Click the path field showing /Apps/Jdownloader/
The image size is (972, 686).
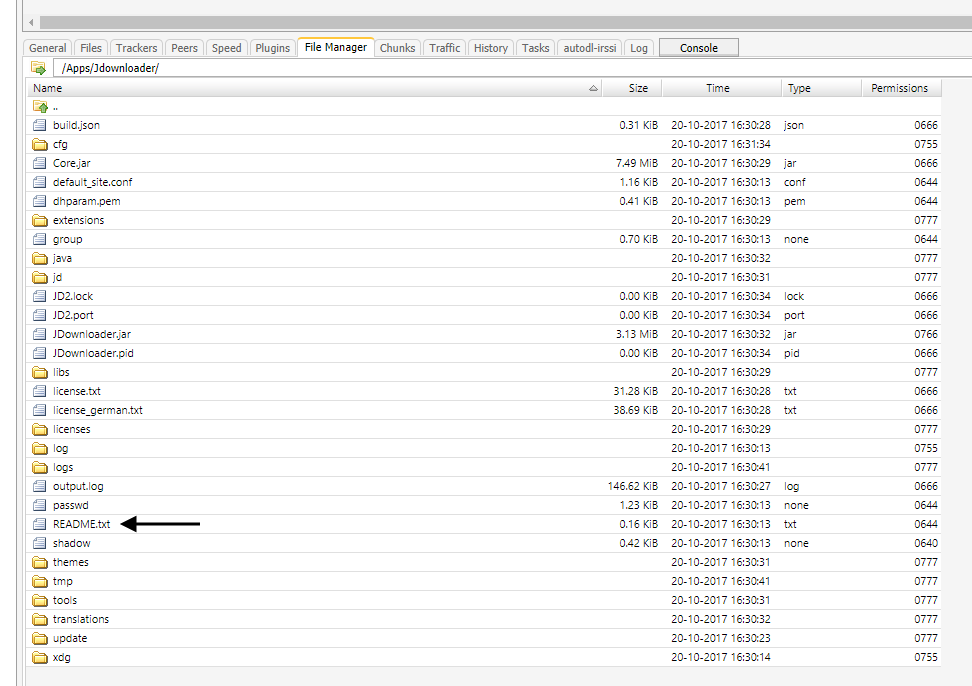tap(512, 68)
